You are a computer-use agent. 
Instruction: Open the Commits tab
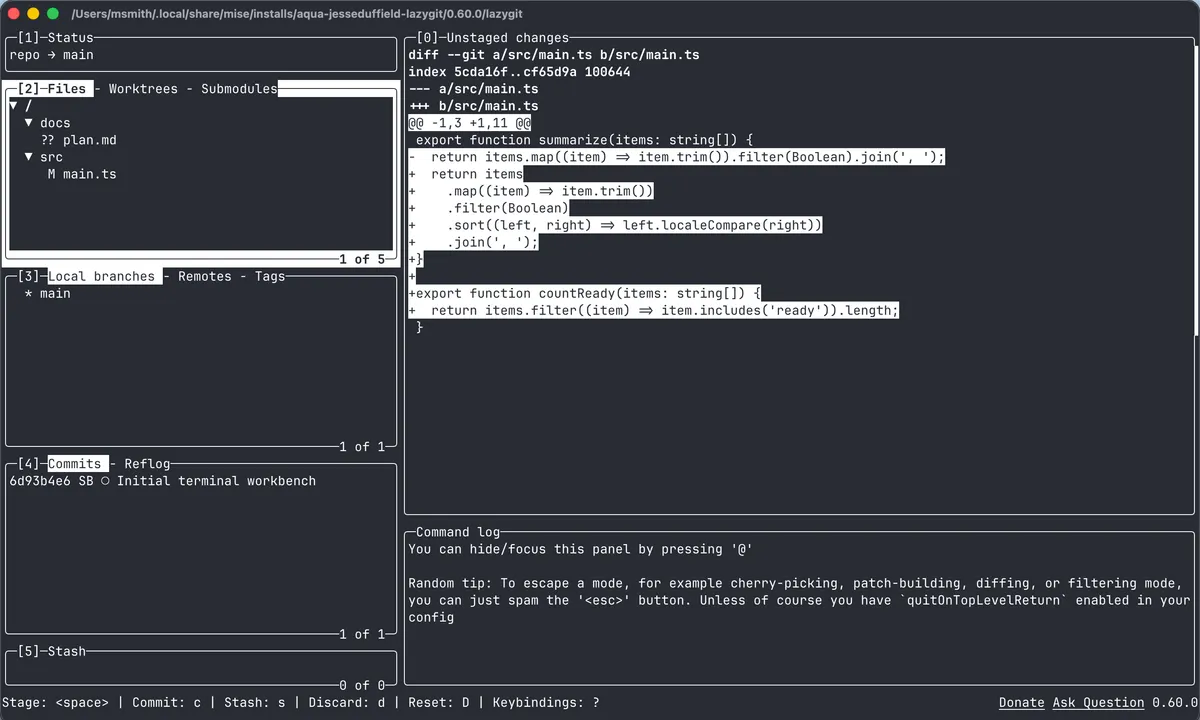coord(75,464)
